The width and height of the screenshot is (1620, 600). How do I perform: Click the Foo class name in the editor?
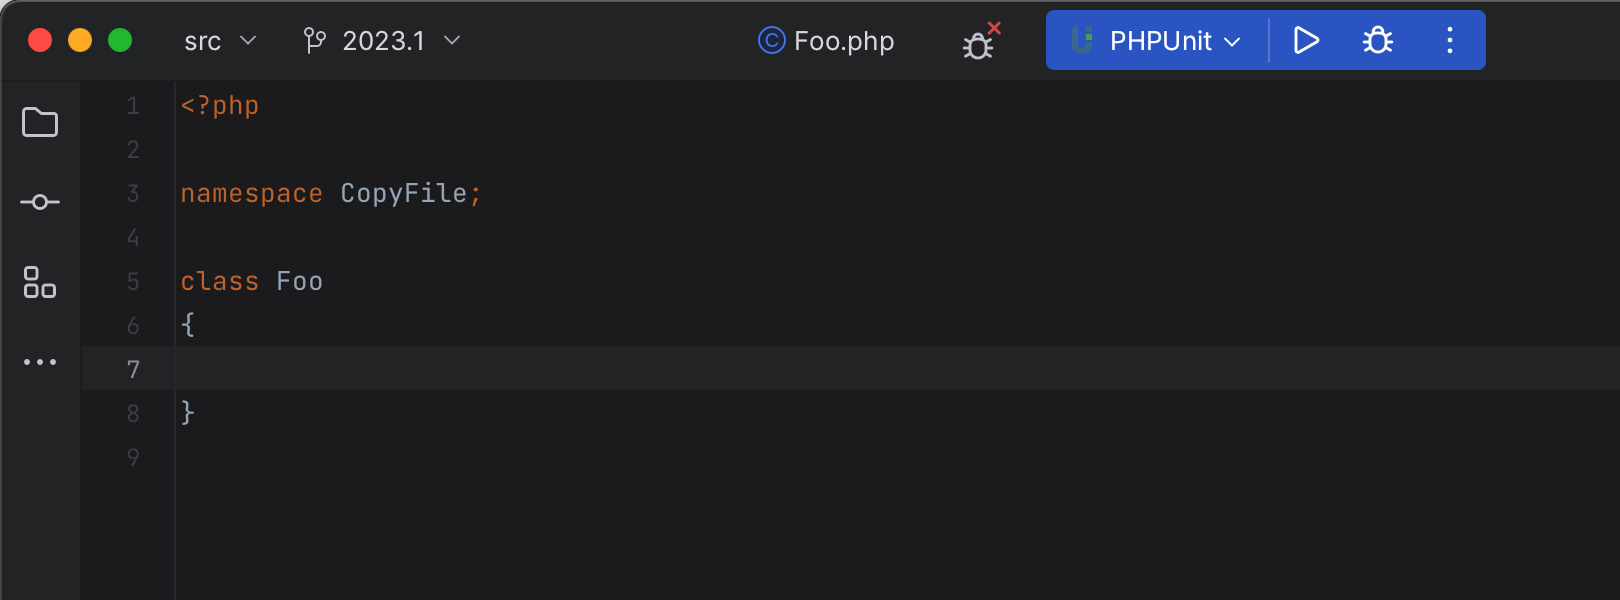click(x=299, y=281)
